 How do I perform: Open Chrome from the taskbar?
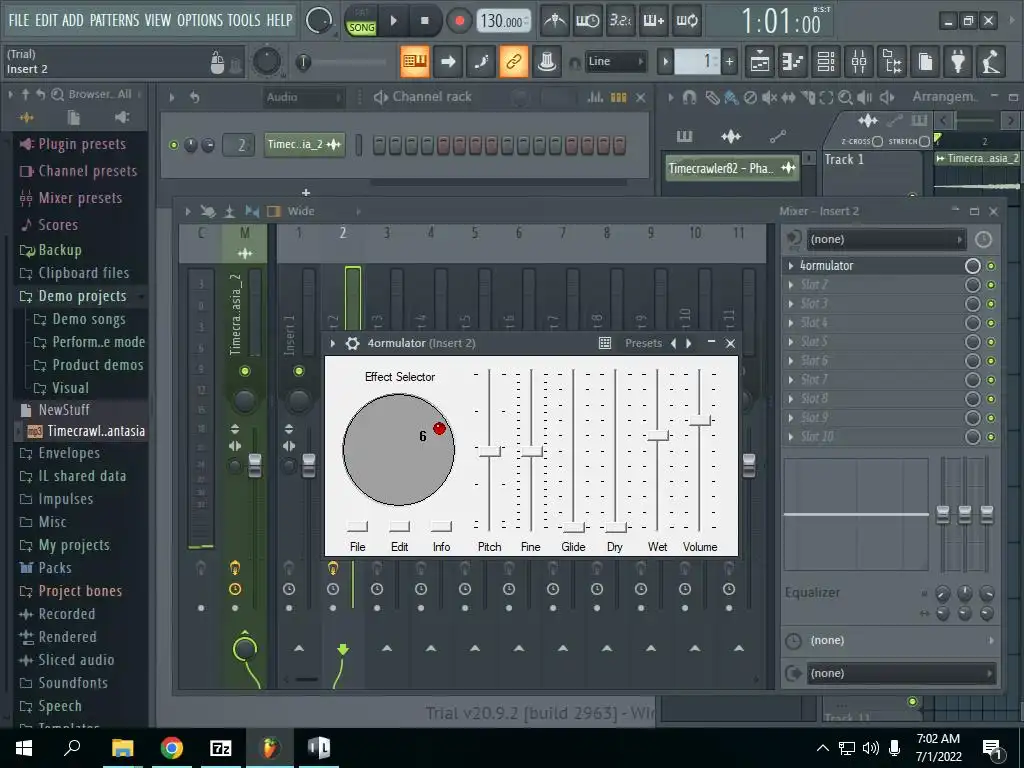click(172, 748)
